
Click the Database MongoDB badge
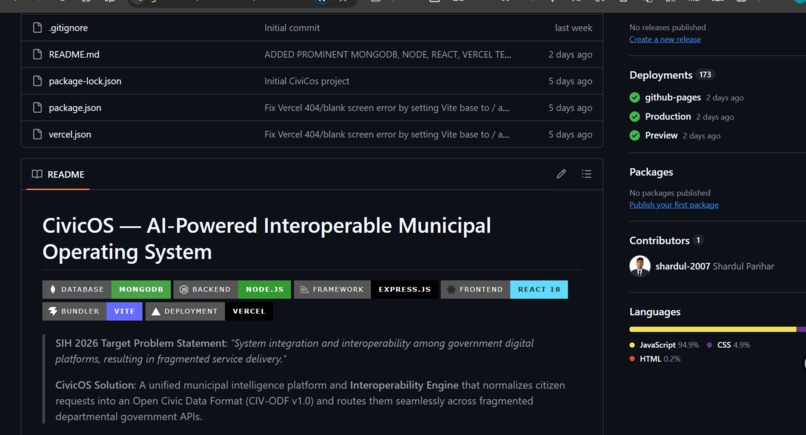point(106,289)
